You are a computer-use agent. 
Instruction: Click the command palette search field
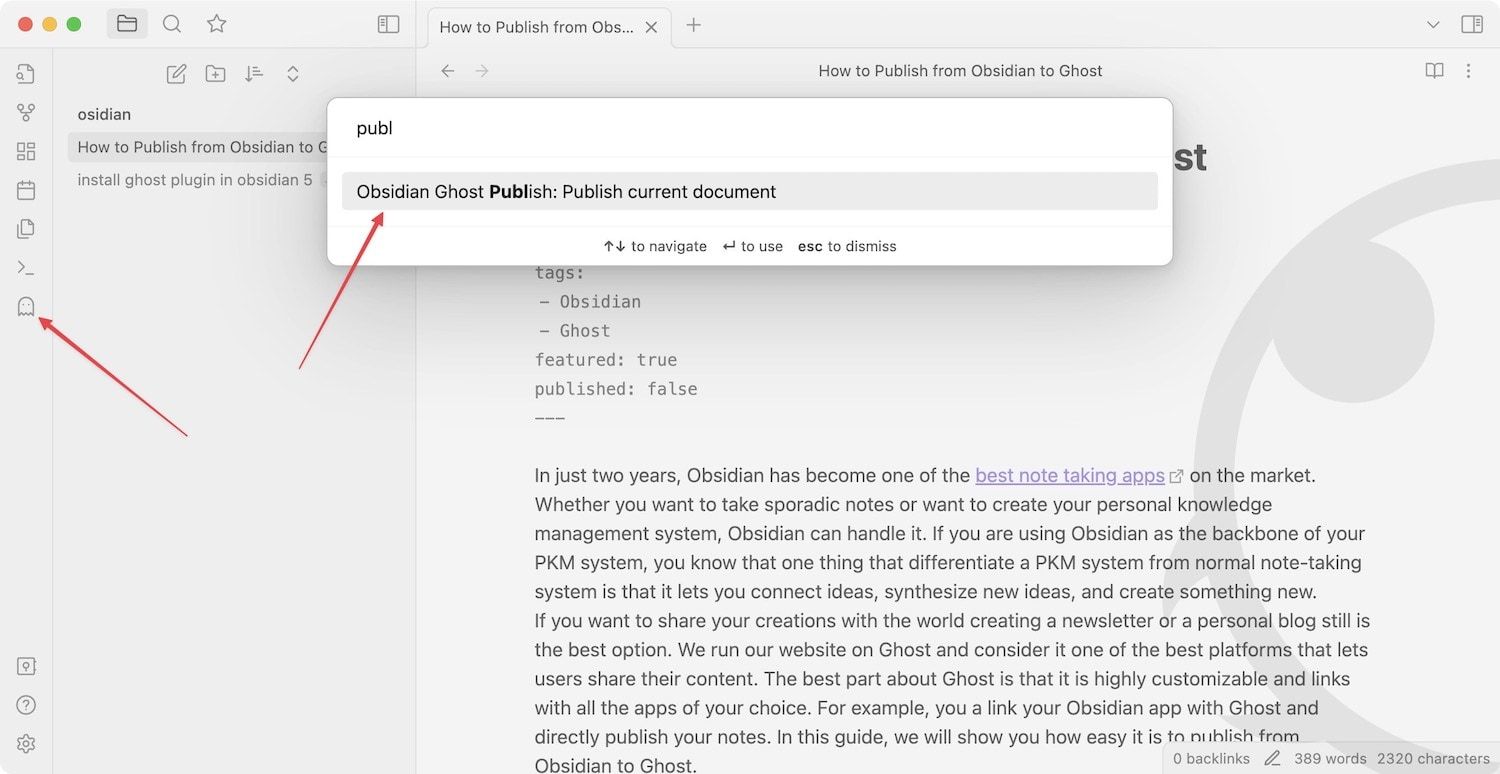(749, 129)
